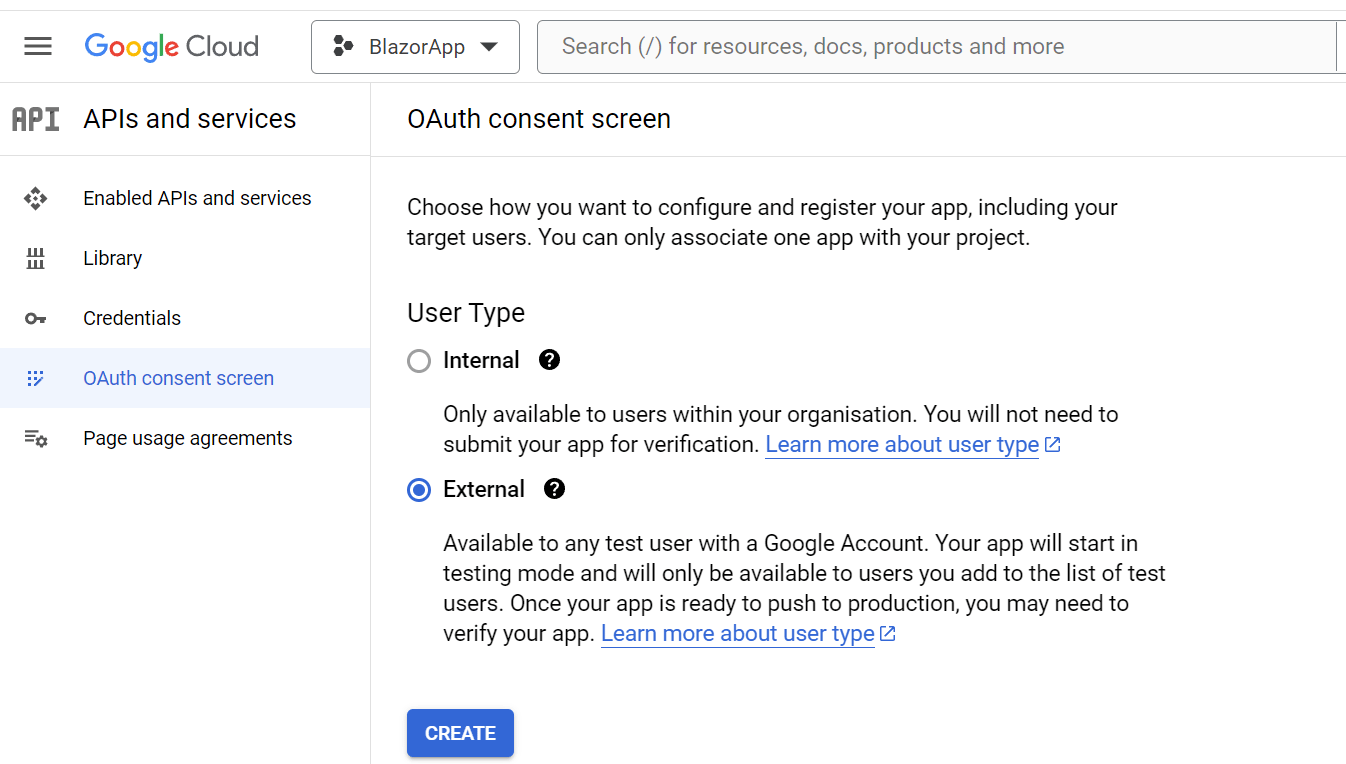
Task: Click the OAuth consent screen page title
Action: (x=539, y=119)
